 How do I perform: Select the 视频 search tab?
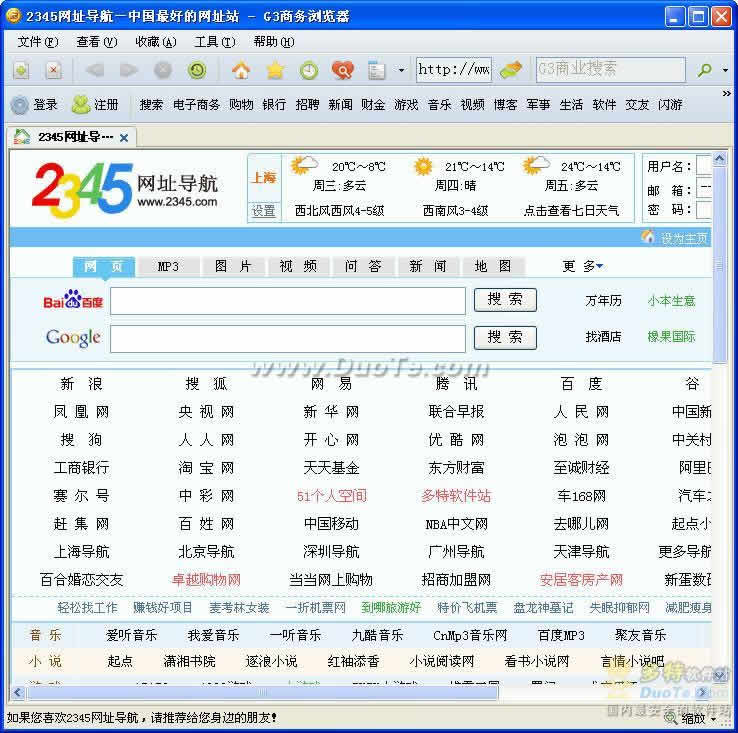coord(298,266)
